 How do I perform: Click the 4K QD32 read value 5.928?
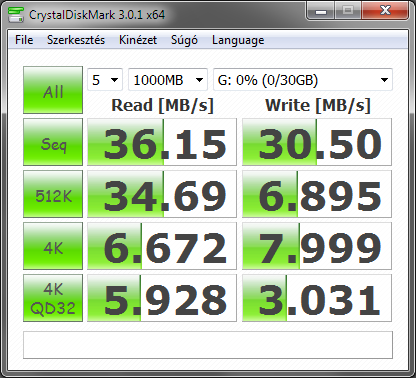(x=162, y=298)
